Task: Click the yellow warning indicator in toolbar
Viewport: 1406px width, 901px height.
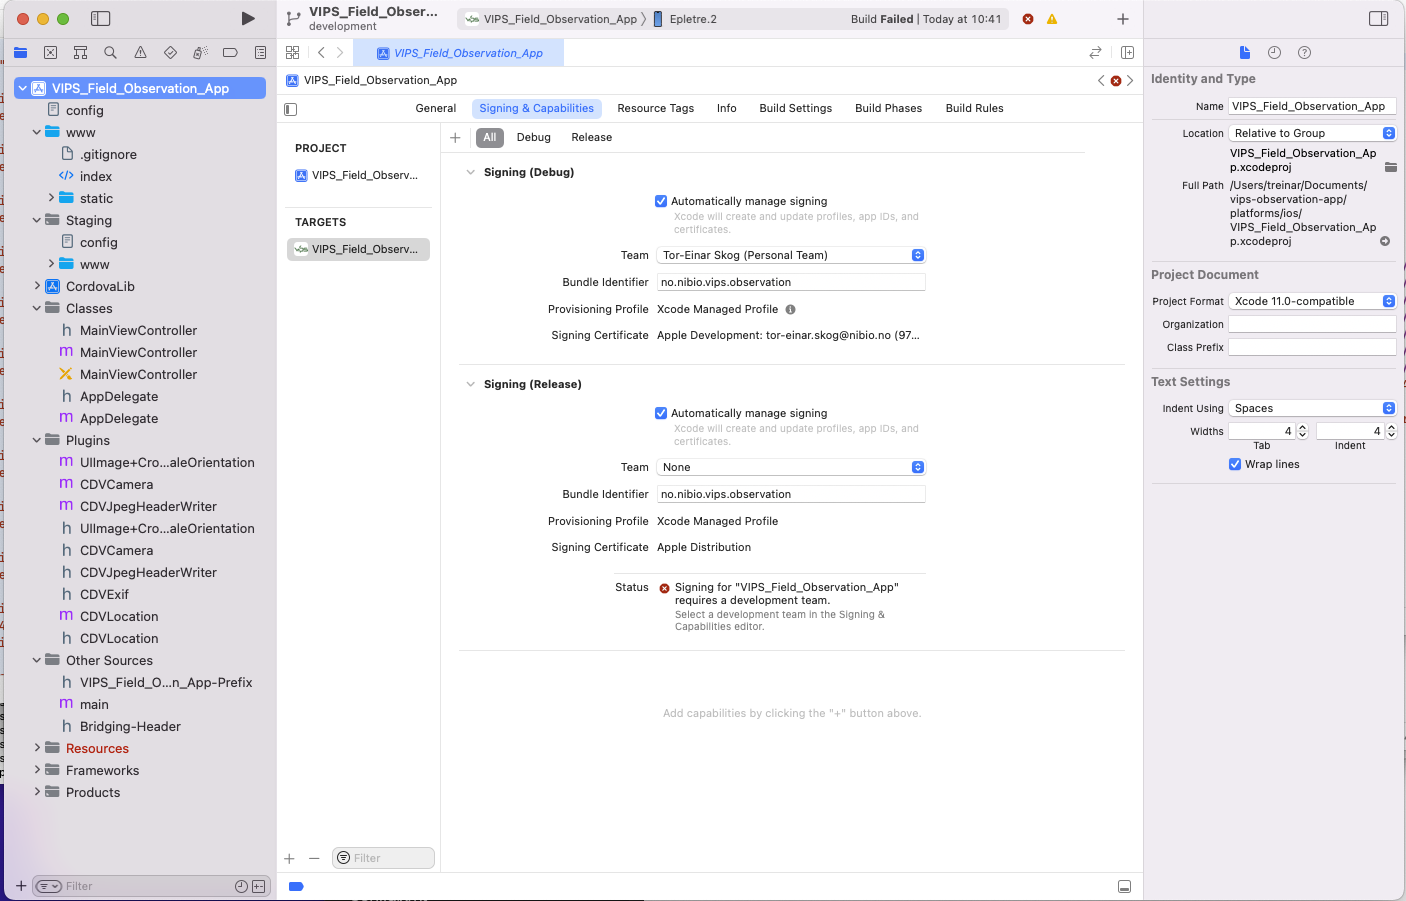Action: [1052, 19]
